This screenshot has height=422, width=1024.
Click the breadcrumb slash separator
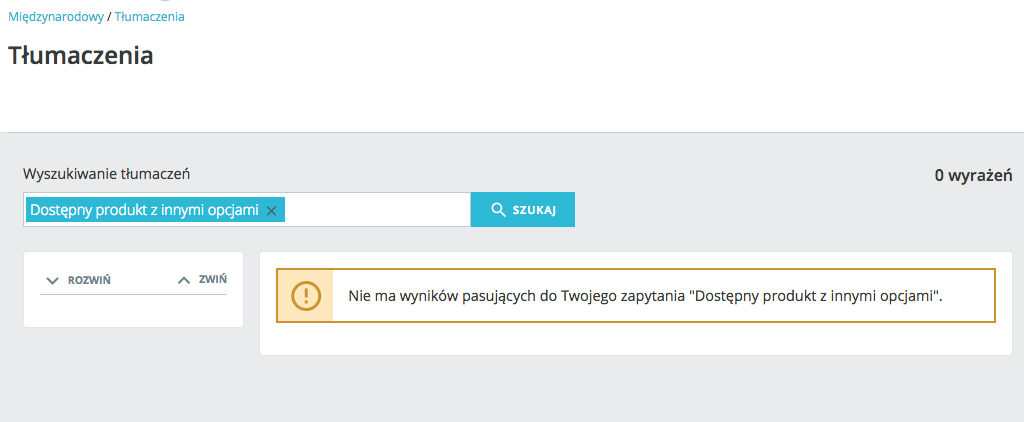tap(109, 17)
